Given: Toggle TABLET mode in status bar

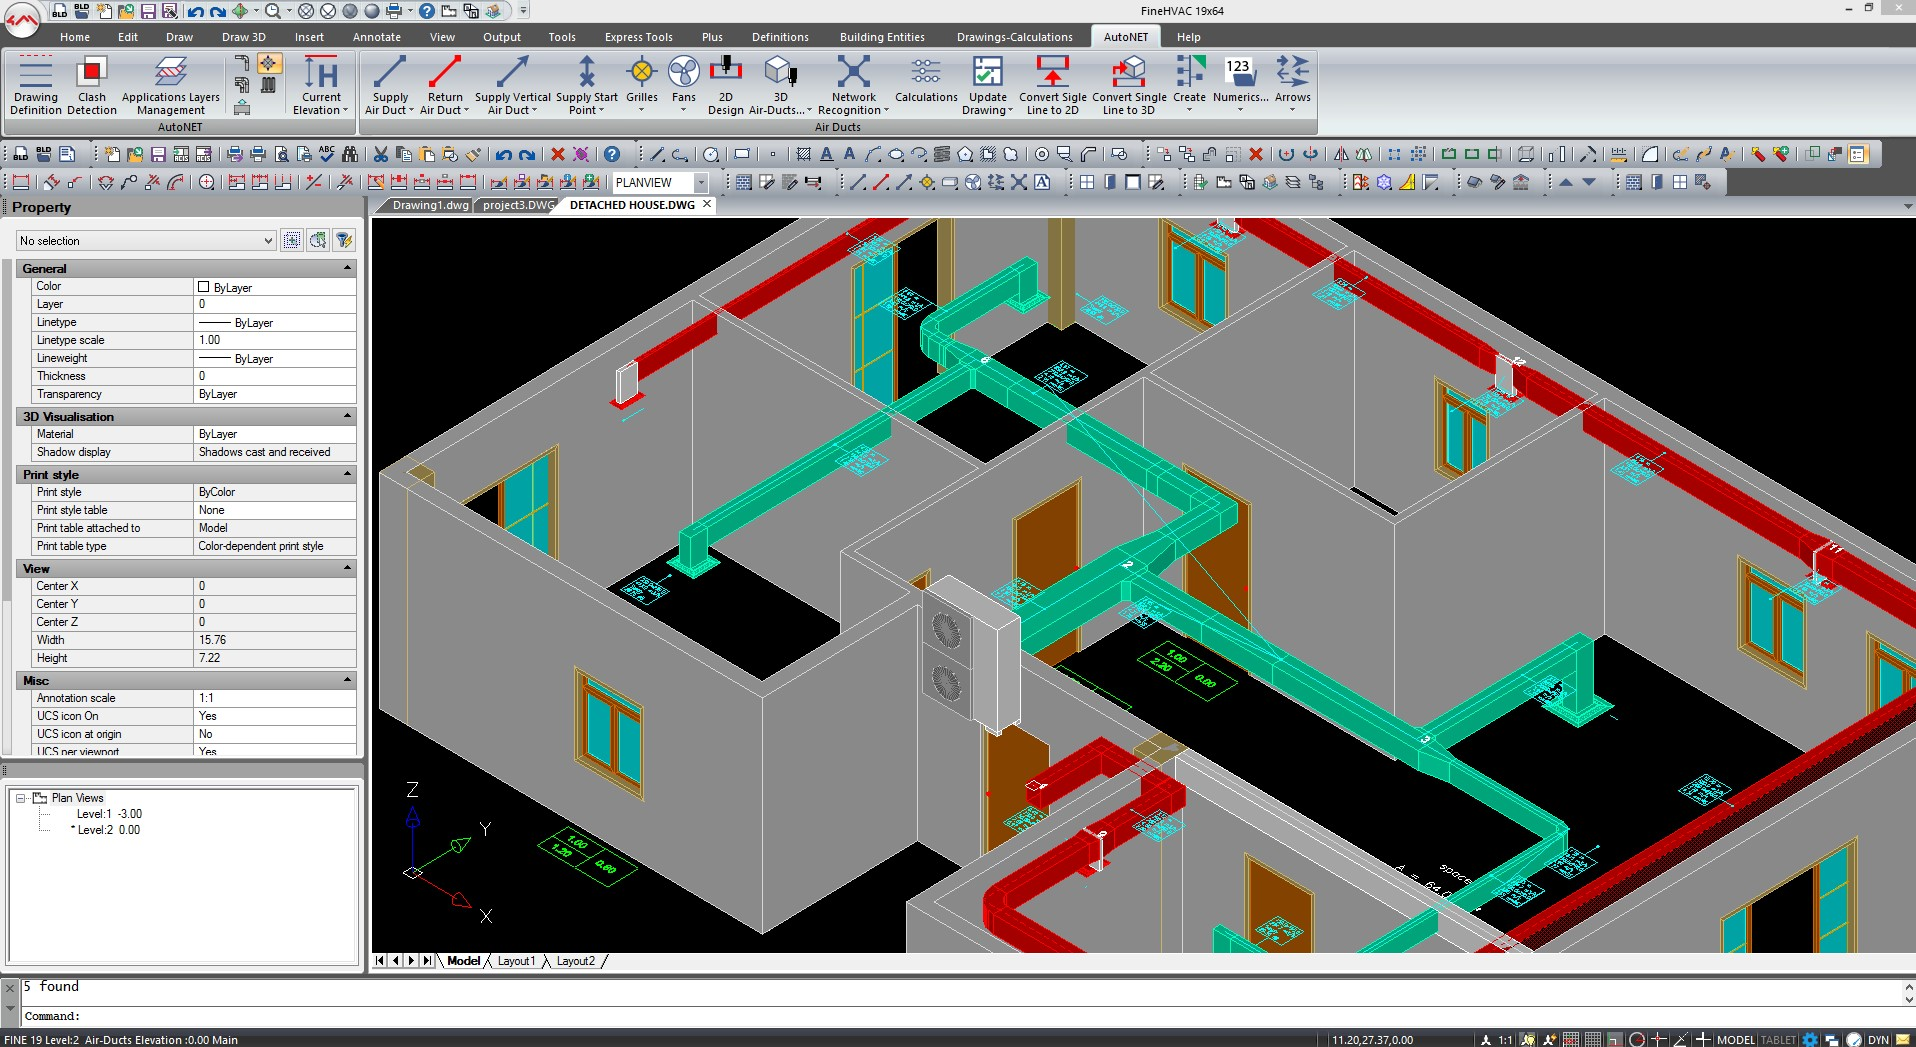Looking at the screenshot, I should point(1777,1040).
